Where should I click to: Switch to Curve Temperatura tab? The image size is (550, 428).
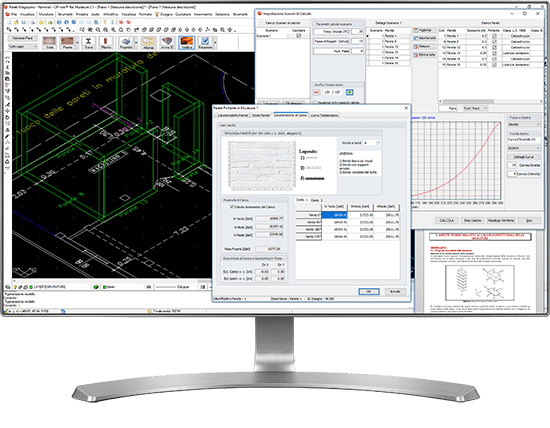click(x=324, y=115)
